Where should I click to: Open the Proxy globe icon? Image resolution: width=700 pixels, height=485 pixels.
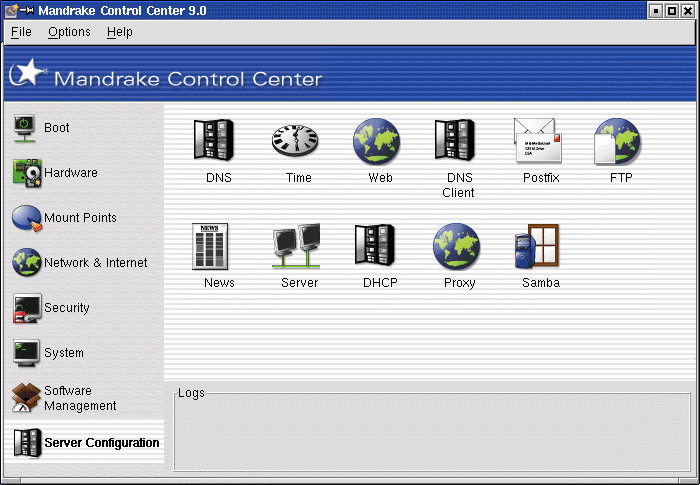tap(456, 247)
